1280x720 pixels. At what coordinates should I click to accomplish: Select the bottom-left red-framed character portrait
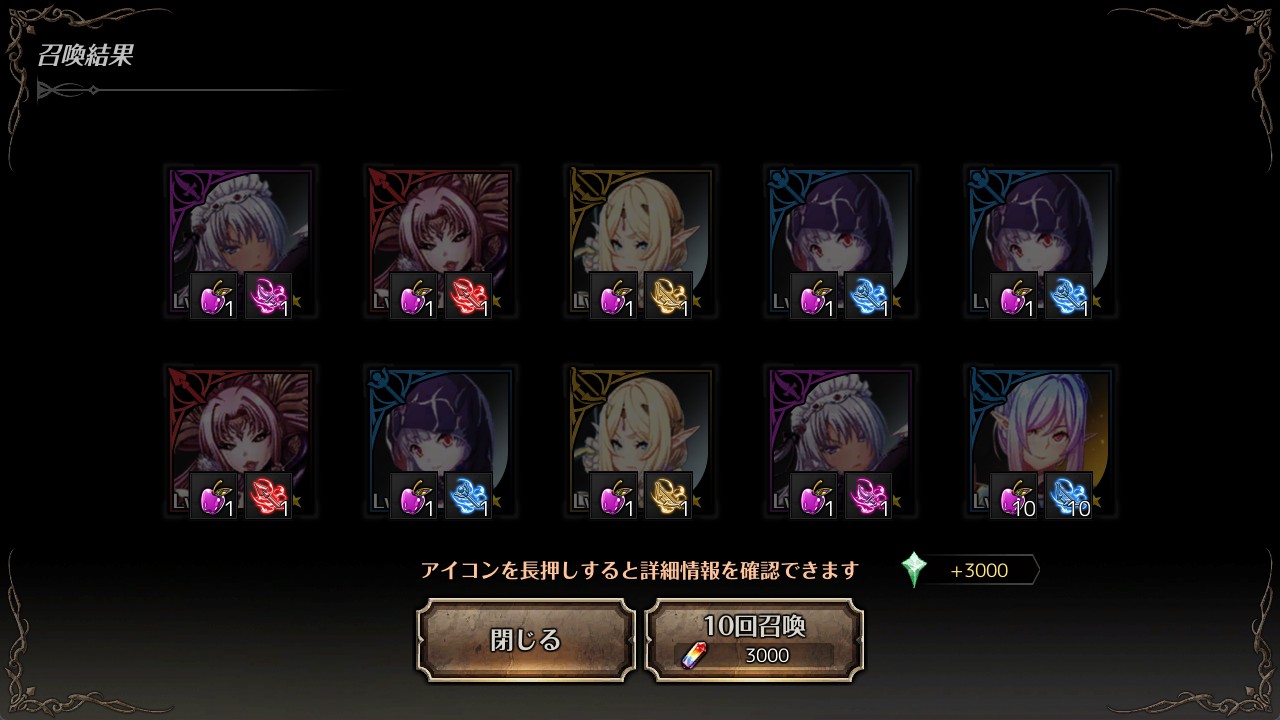(x=240, y=441)
